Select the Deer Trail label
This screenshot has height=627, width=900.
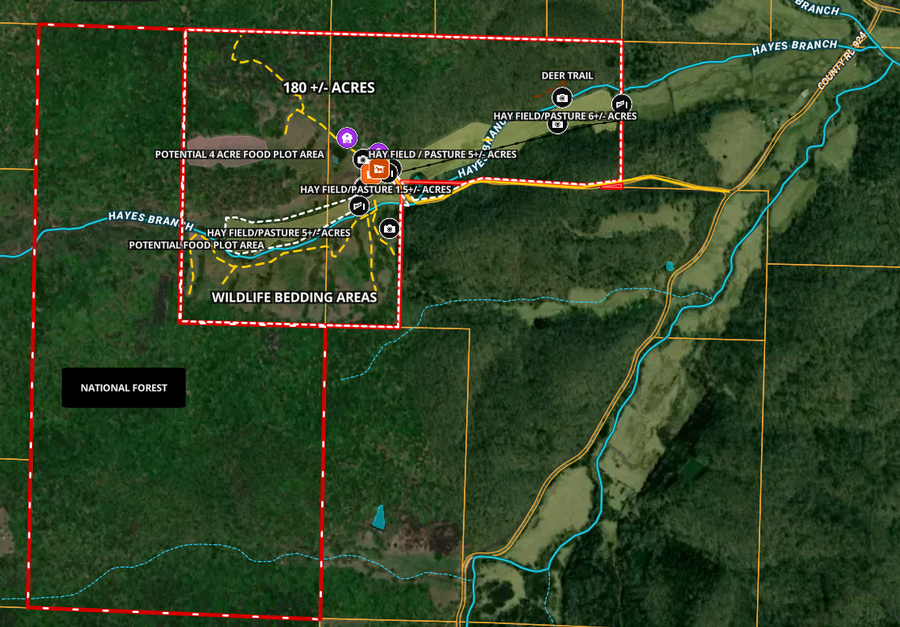(x=567, y=75)
